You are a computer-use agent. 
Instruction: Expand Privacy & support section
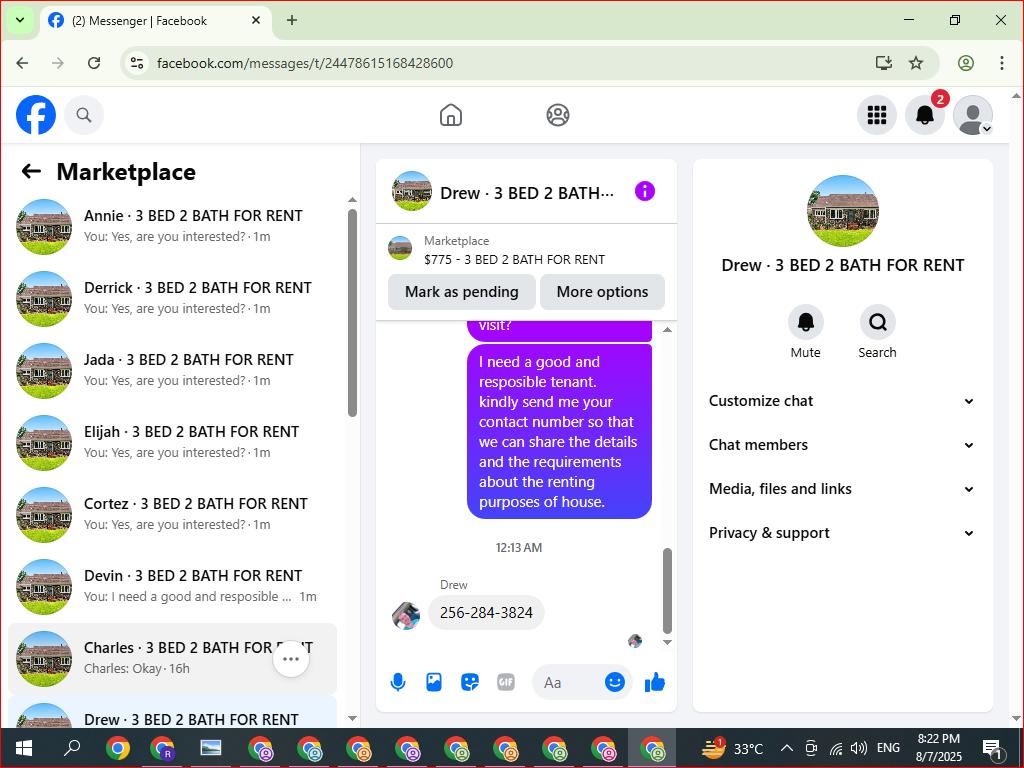pos(842,533)
